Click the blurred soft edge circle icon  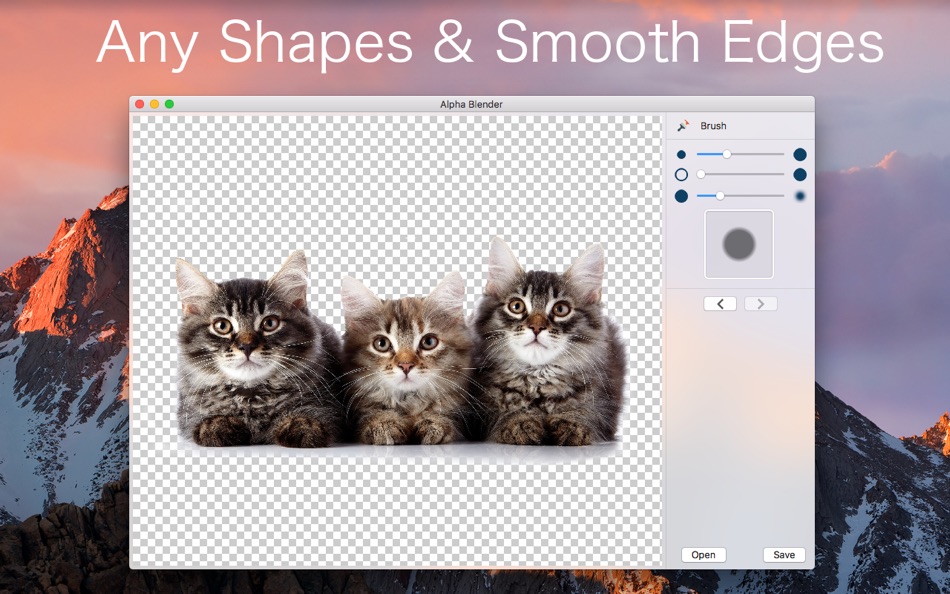tap(800, 196)
